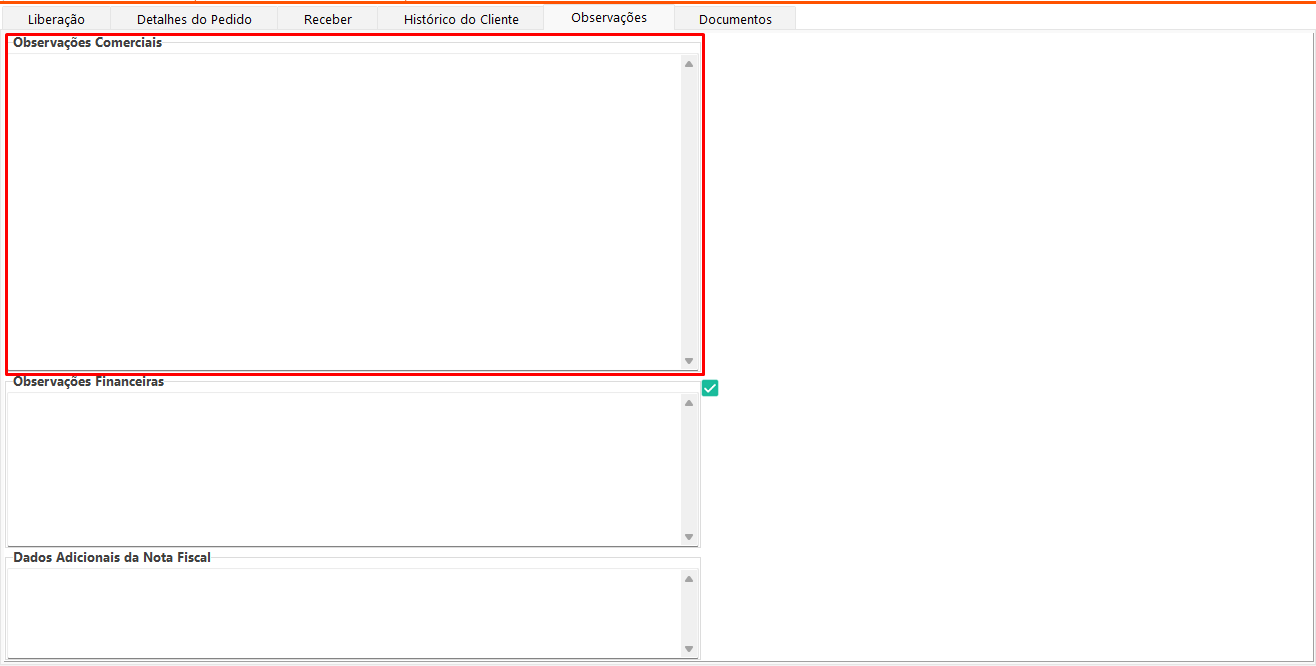Click the Observações Comerciais group label
1316x666 pixels.
87,43
